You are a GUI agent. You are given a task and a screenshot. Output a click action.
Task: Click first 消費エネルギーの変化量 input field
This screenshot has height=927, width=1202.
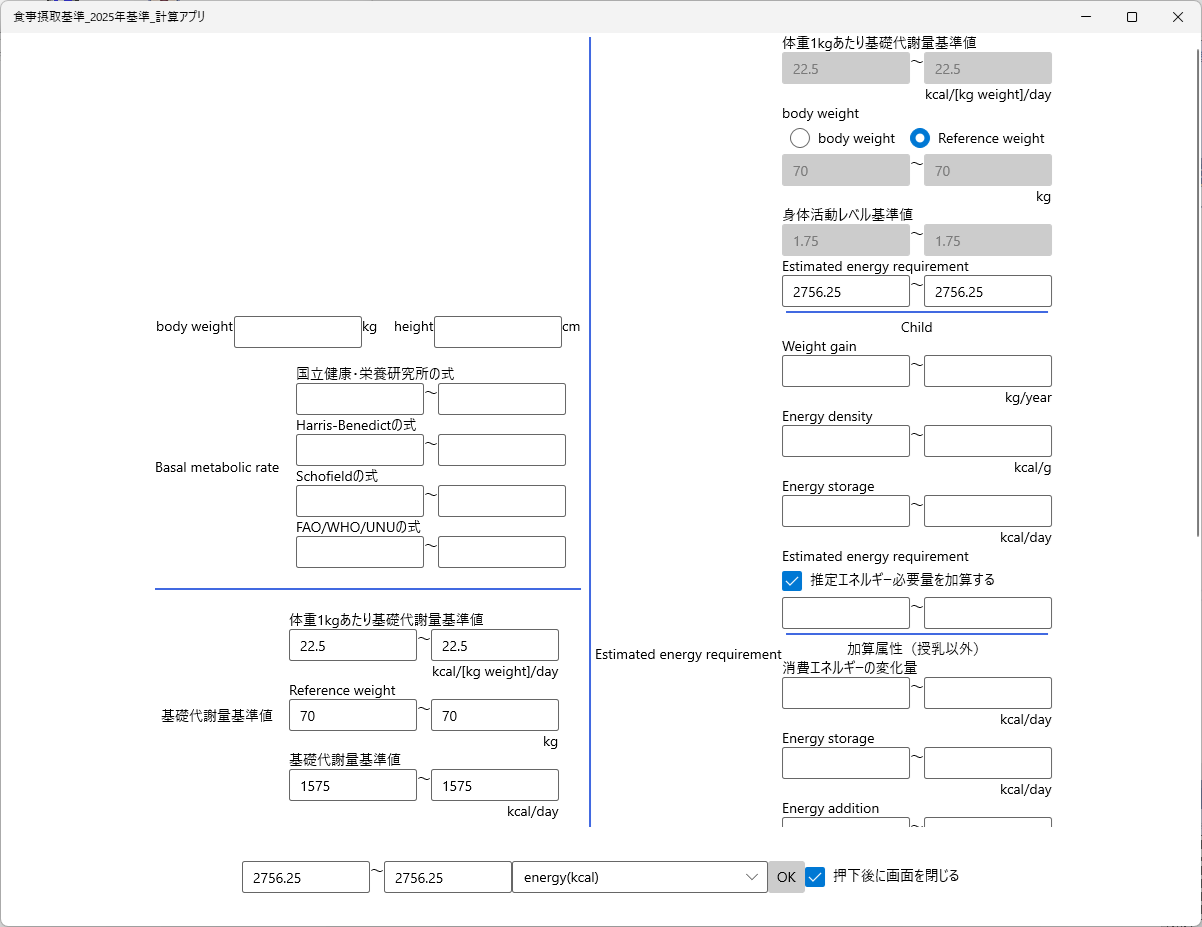[x=846, y=693]
